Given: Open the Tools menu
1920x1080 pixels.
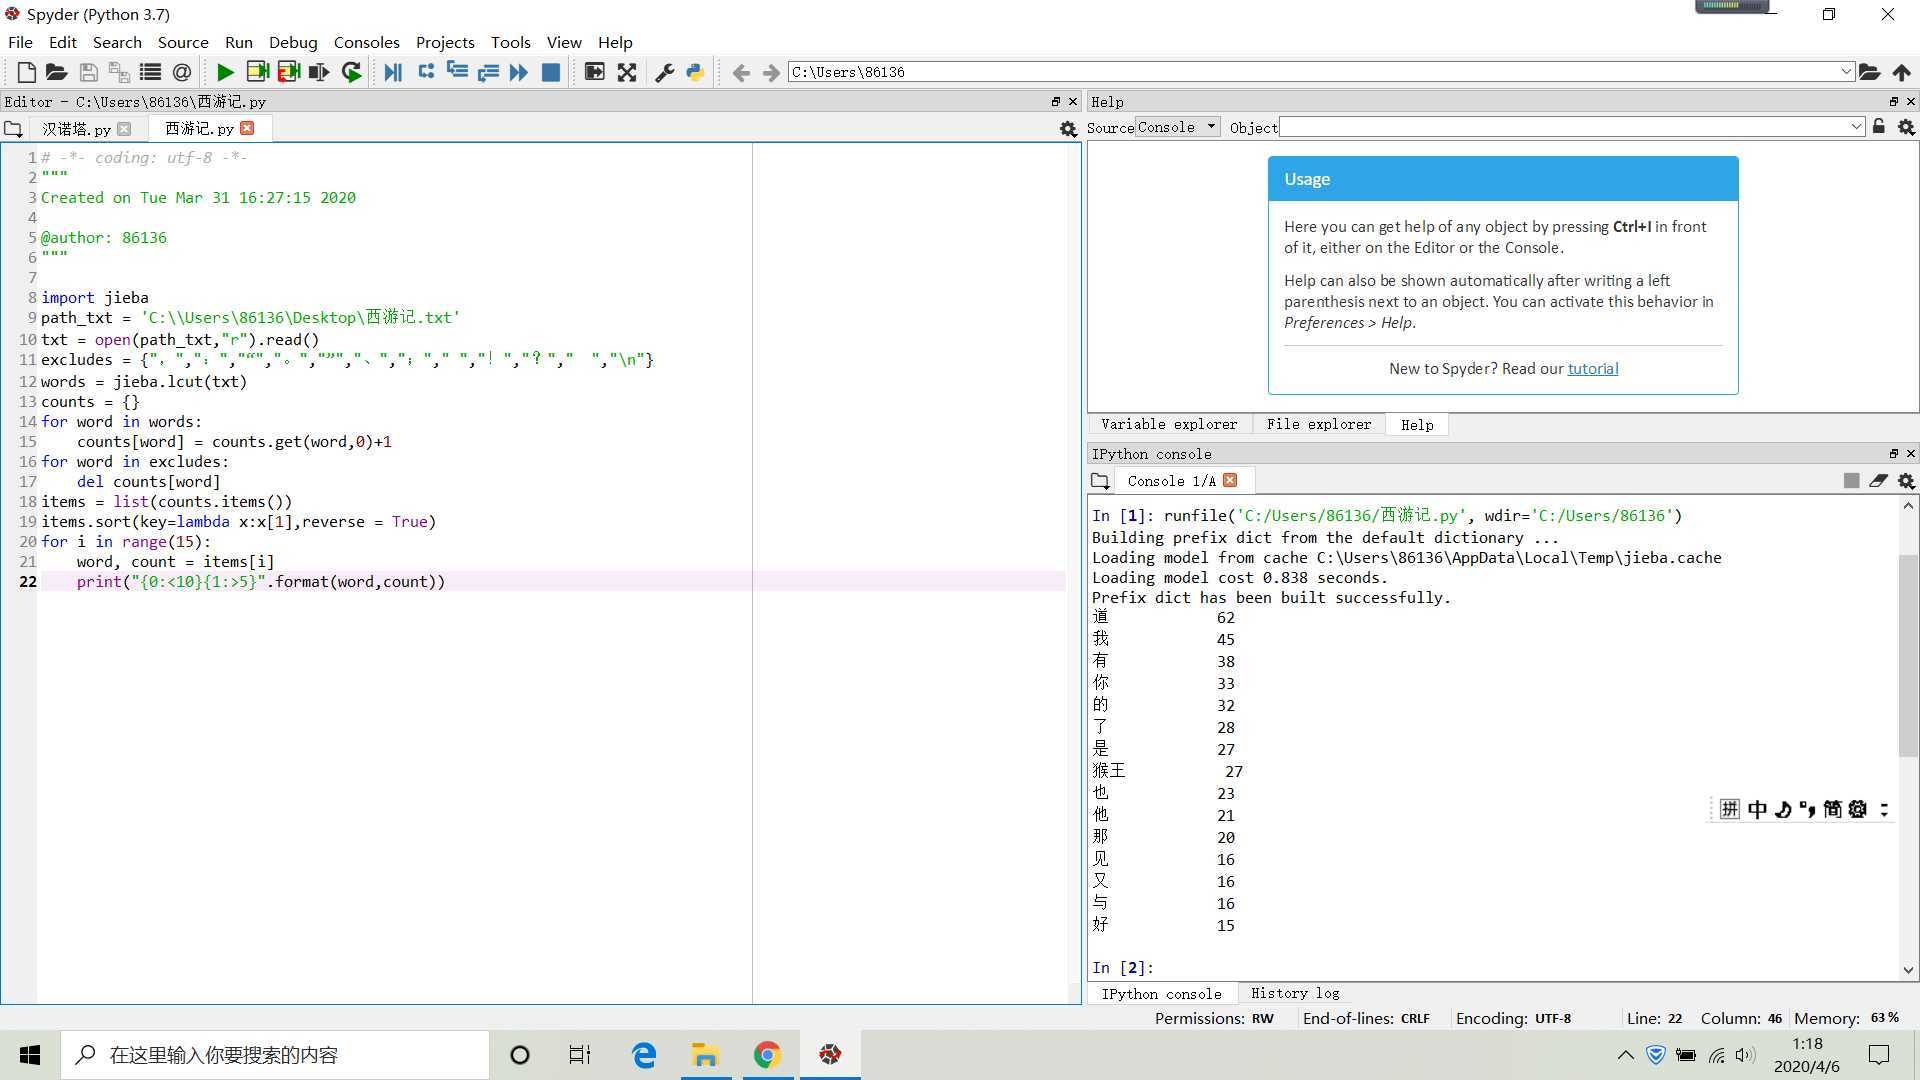Looking at the screenshot, I should tap(510, 42).
